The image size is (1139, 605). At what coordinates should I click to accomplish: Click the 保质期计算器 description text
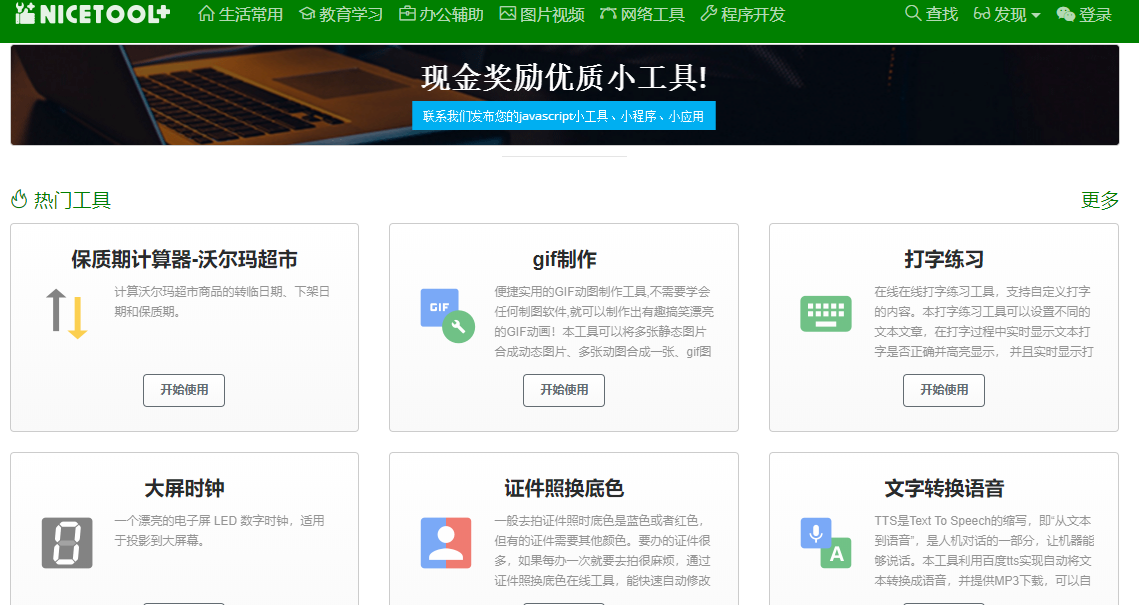click(222, 301)
